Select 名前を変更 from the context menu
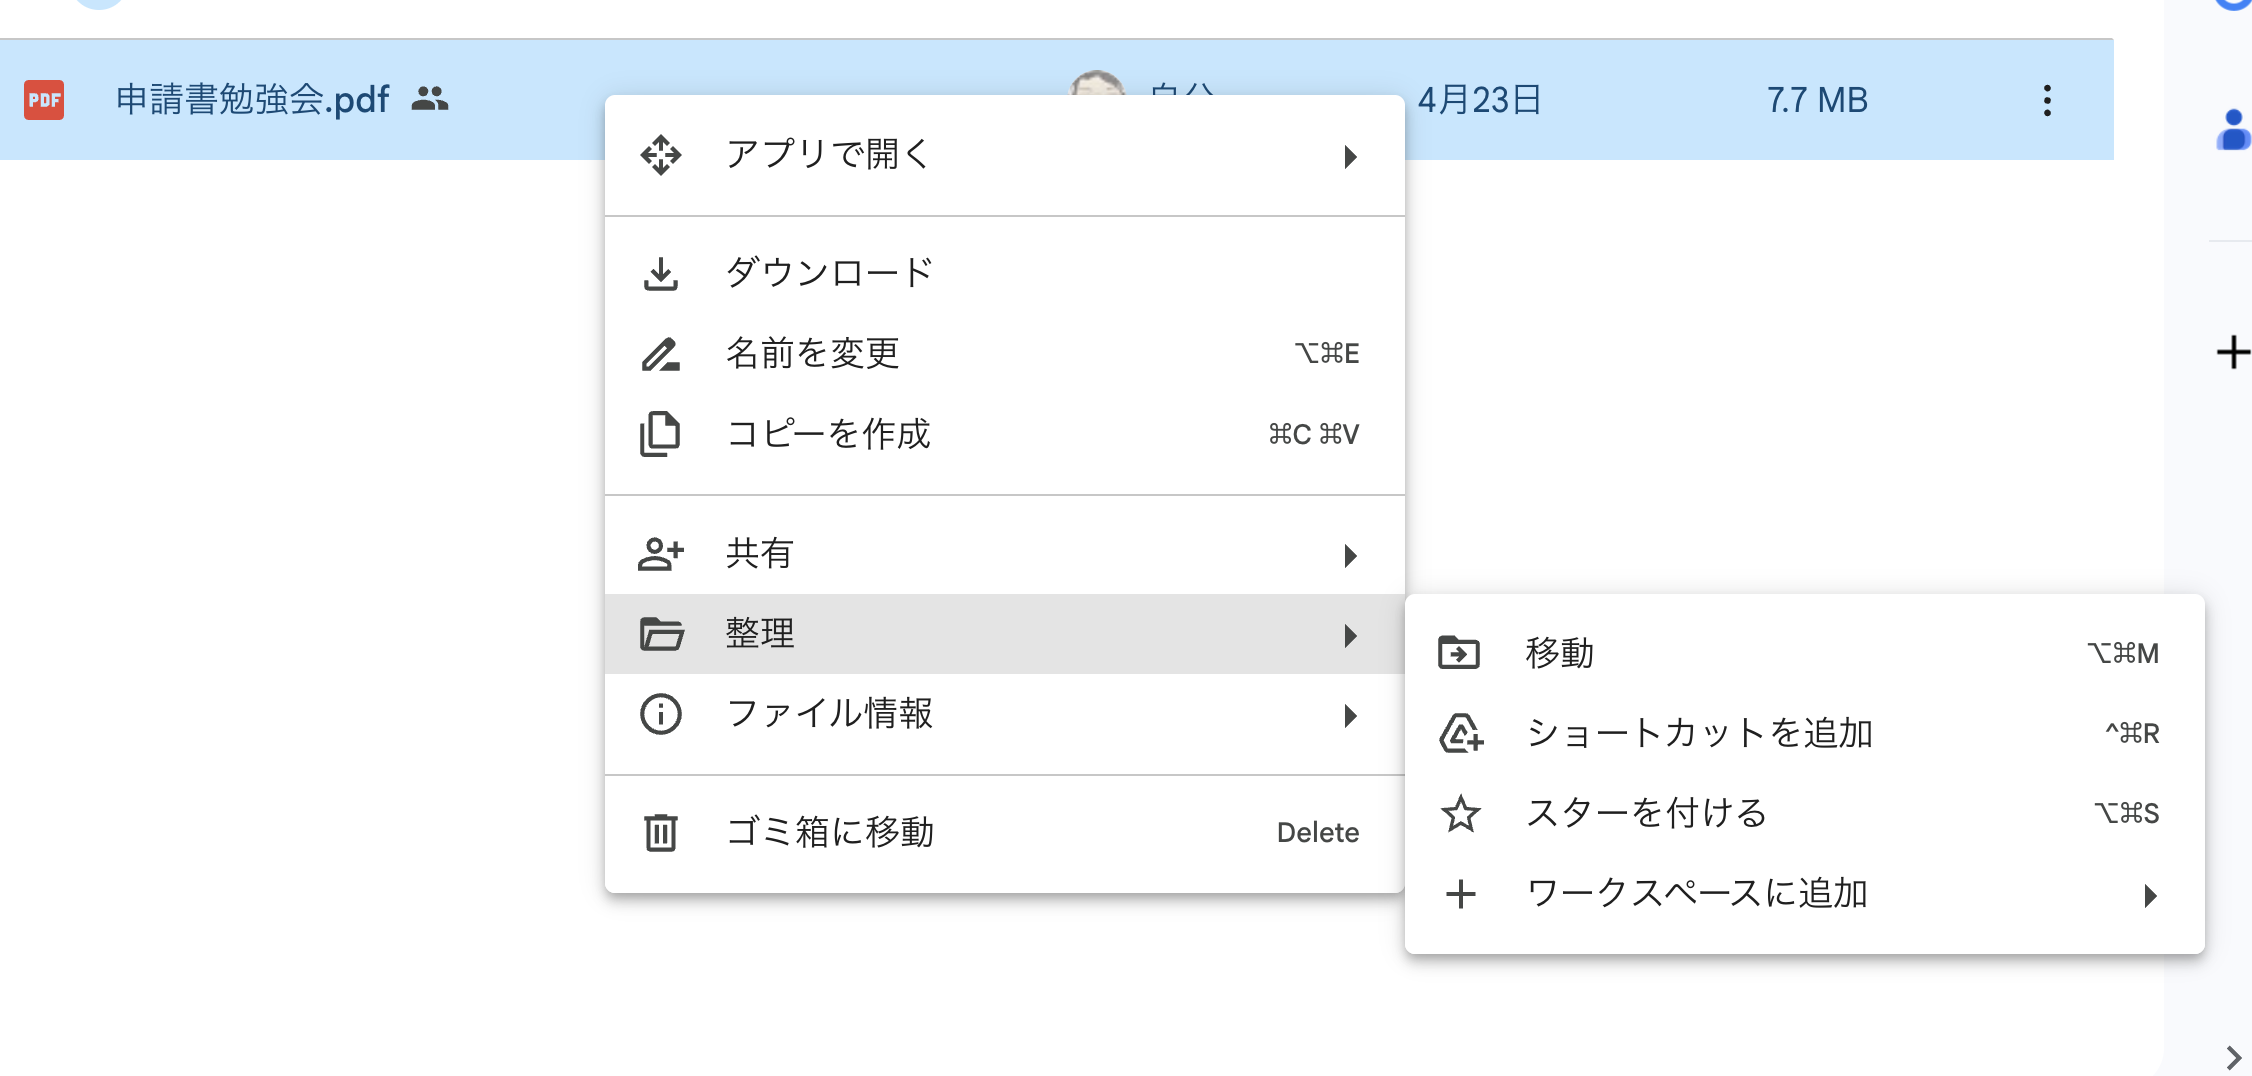2252x1076 pixels. [812, 353]
